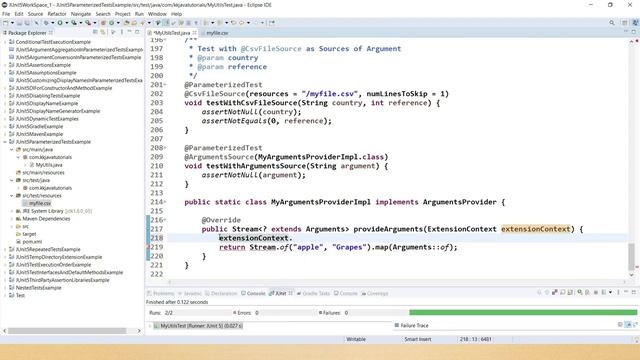The image size is (640, 360).
Task: Close the MyUtilsTest.java editor tab
Action: (194, 33)
